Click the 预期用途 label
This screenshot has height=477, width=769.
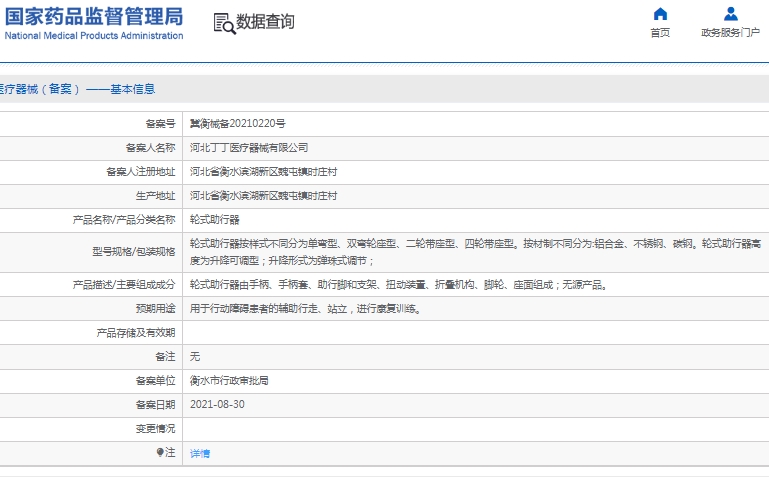pos(155,309)
